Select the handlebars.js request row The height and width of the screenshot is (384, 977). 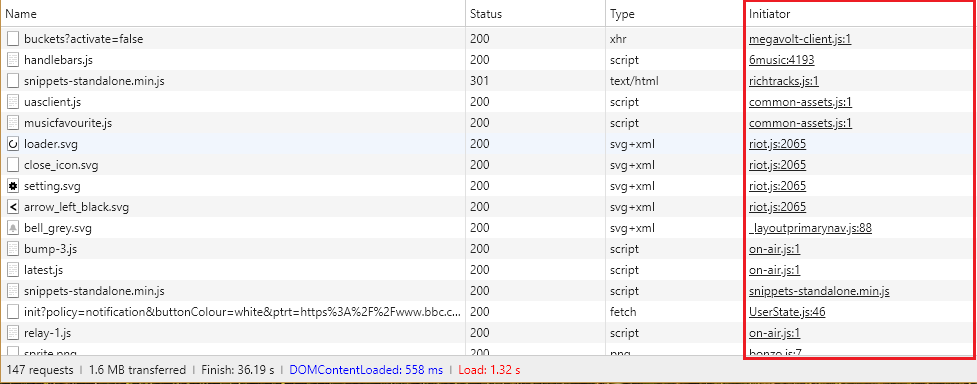[x=488, y=60]
